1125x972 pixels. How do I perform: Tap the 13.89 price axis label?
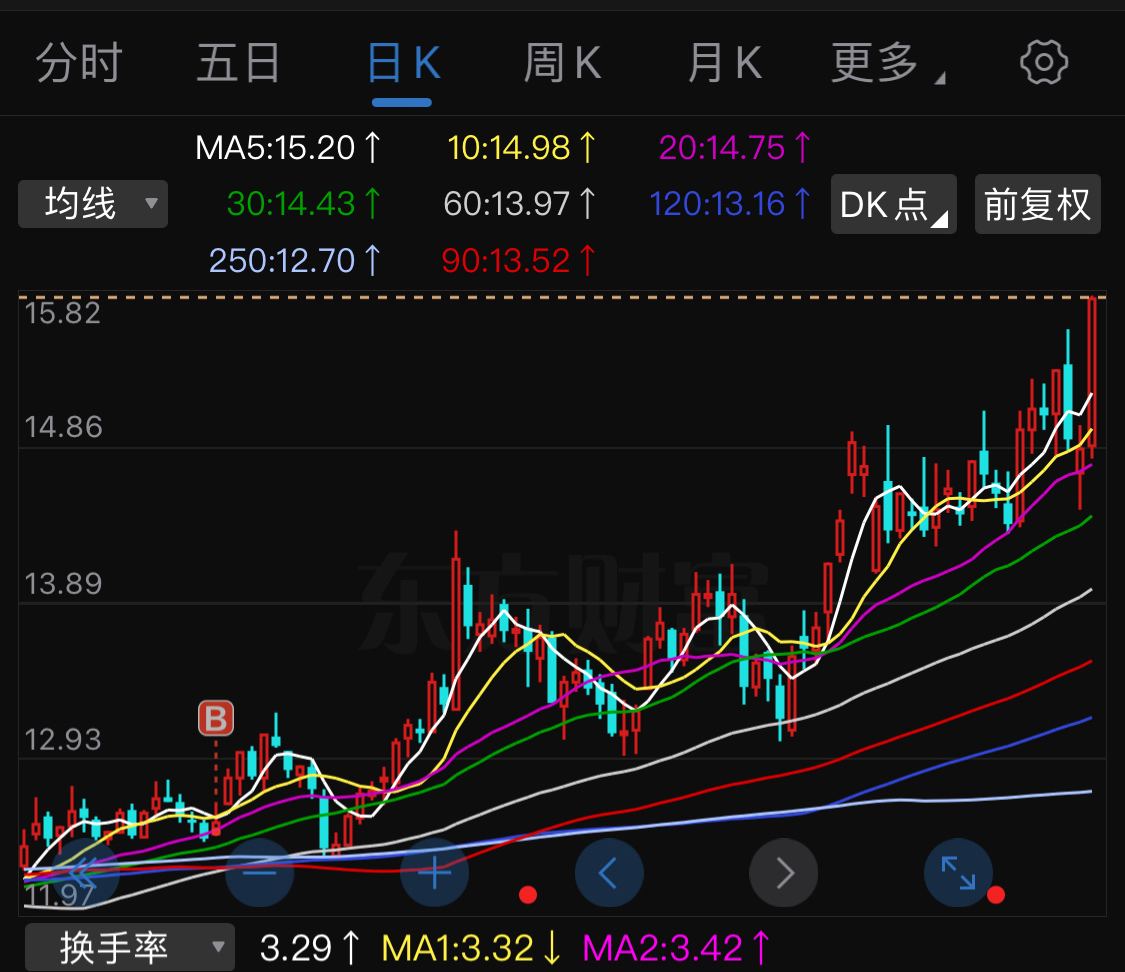(63, 584)
